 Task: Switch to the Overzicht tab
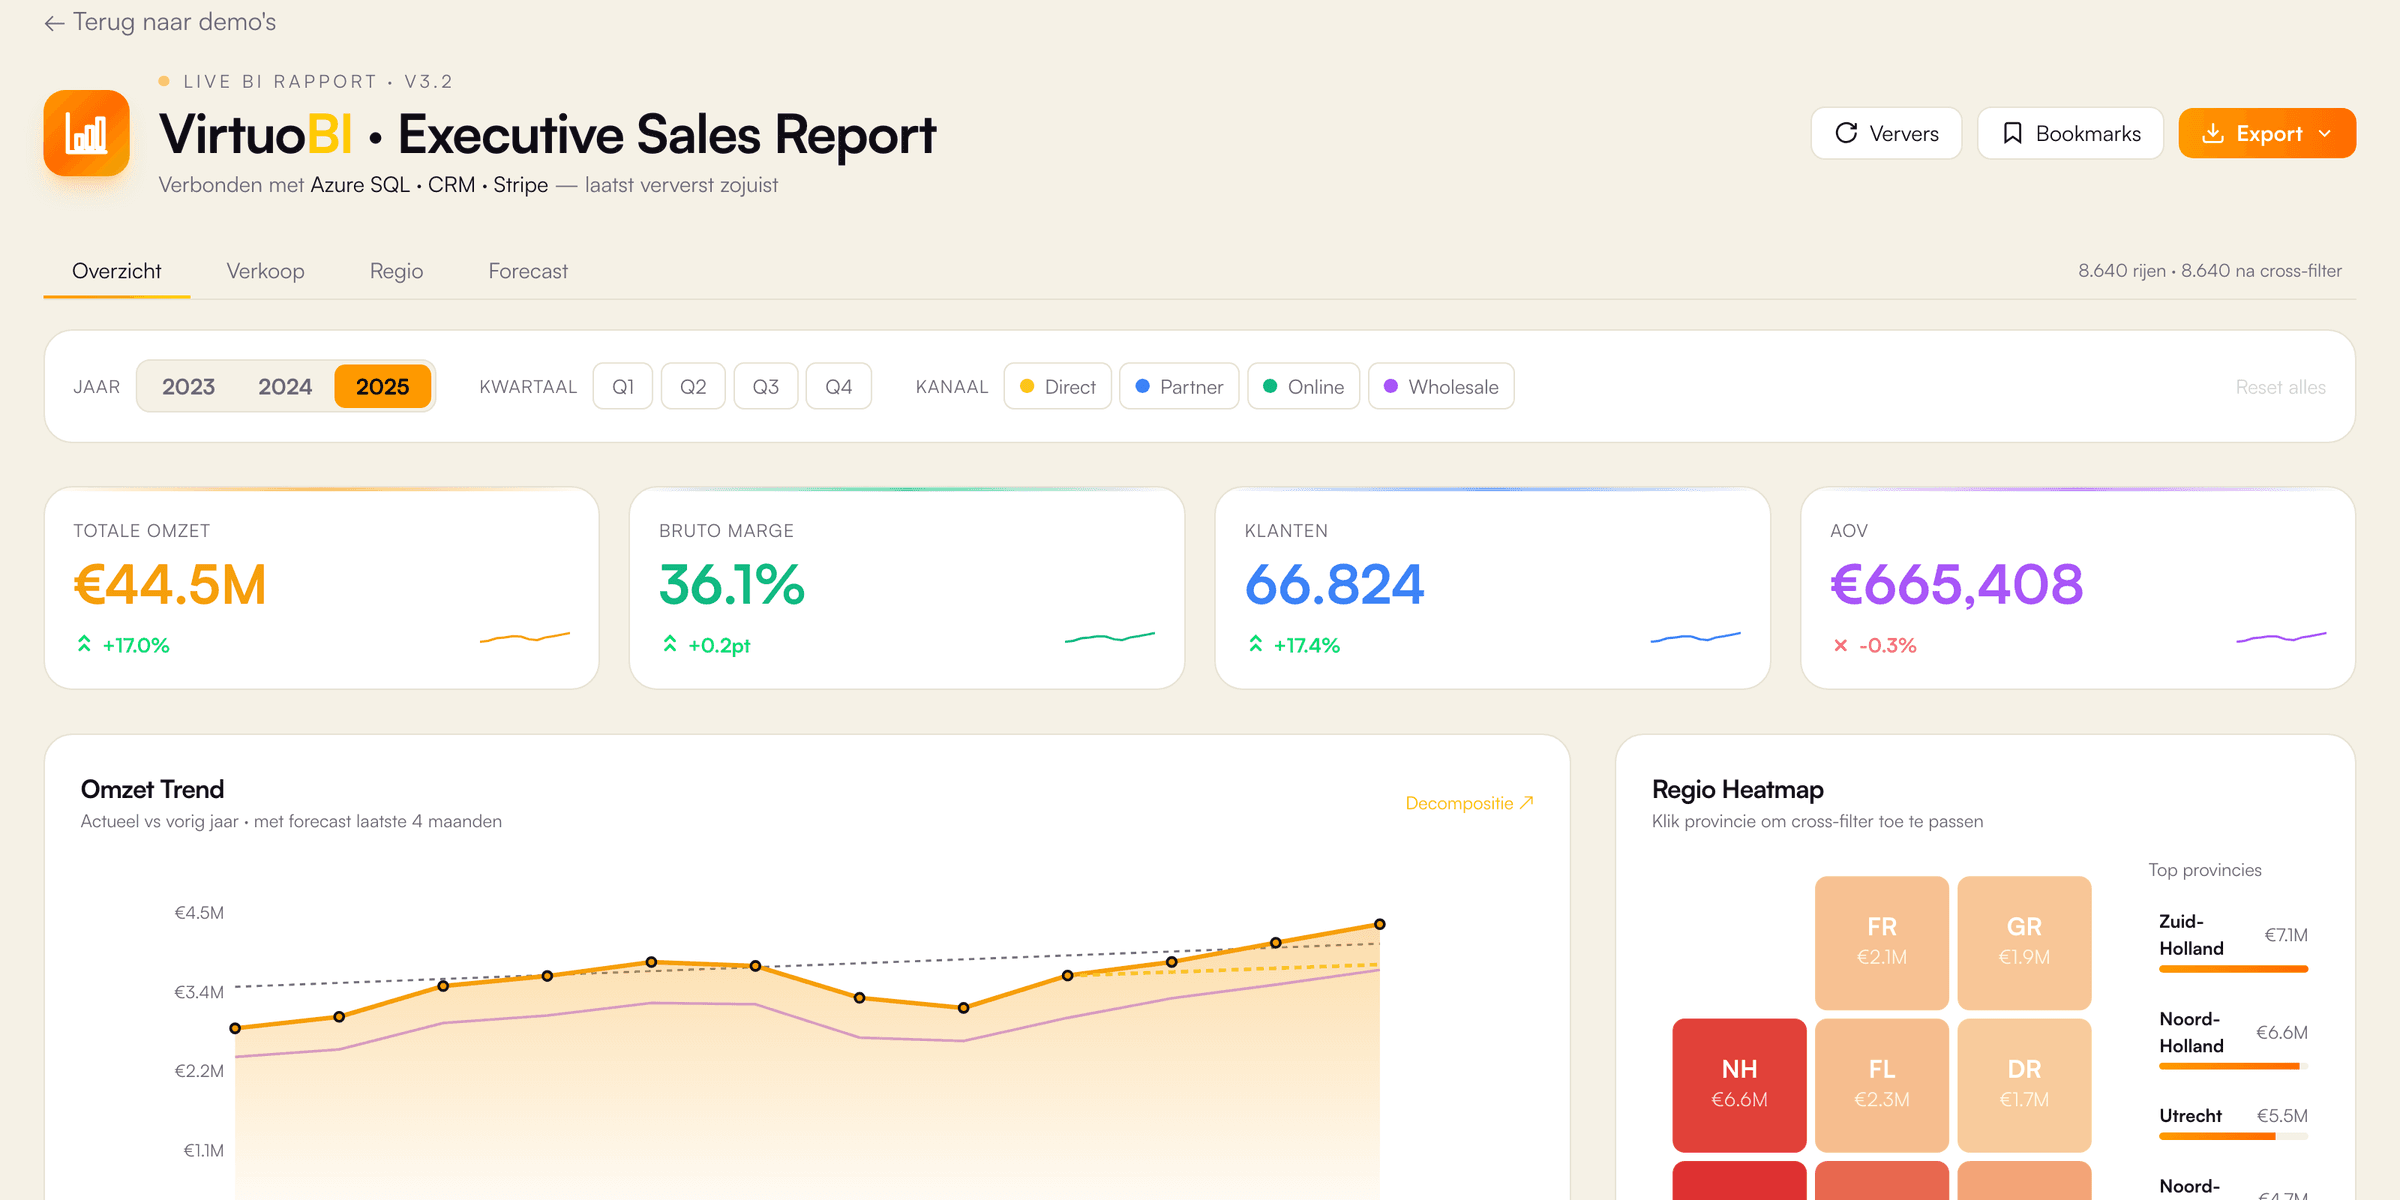click(x=116, y=271)
